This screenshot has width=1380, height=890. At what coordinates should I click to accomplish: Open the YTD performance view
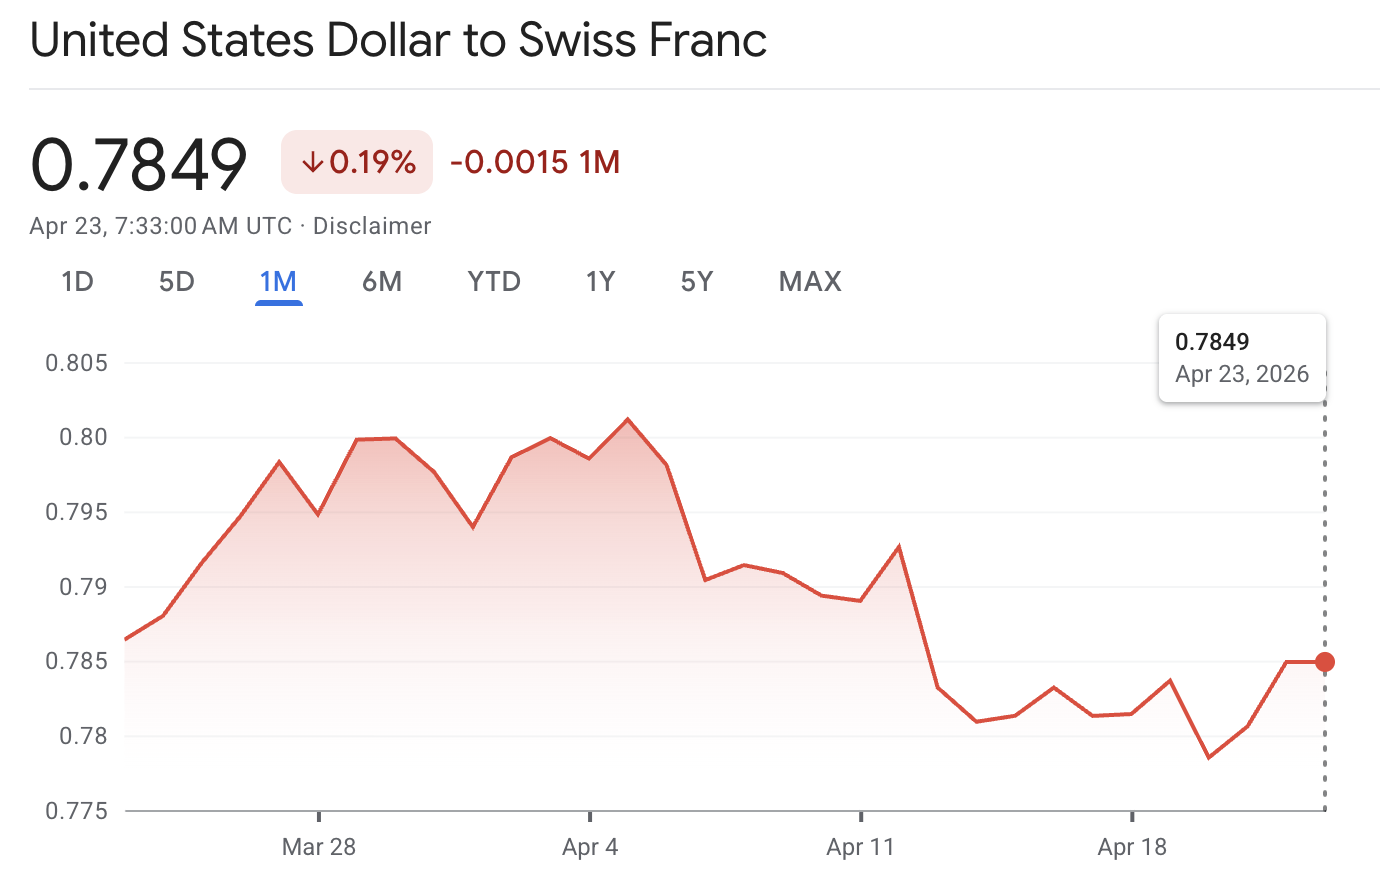493,281
